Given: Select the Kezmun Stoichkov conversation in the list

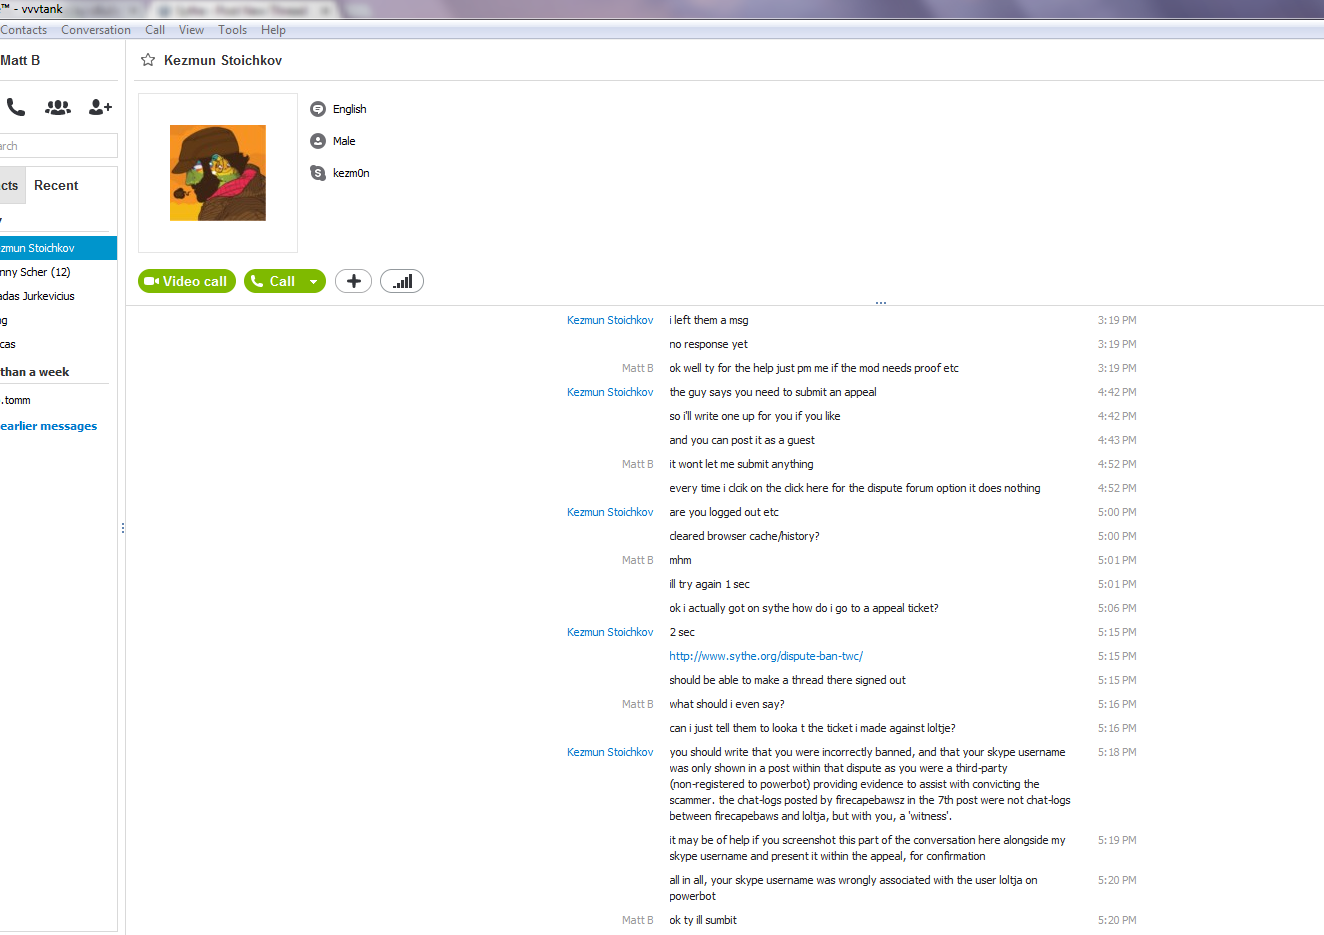Looking at the screenshot, I should point(58,248).
